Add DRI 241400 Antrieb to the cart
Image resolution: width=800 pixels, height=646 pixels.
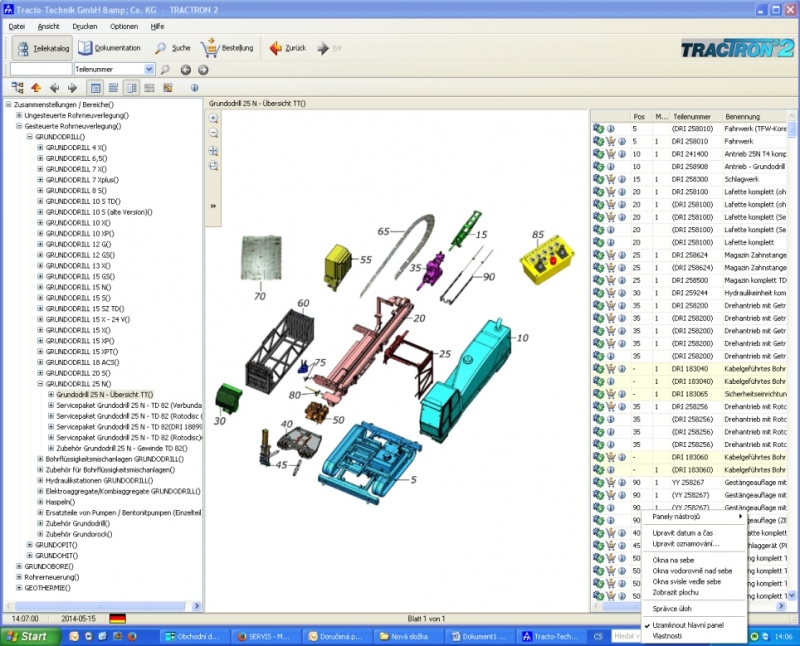point(611,154)
